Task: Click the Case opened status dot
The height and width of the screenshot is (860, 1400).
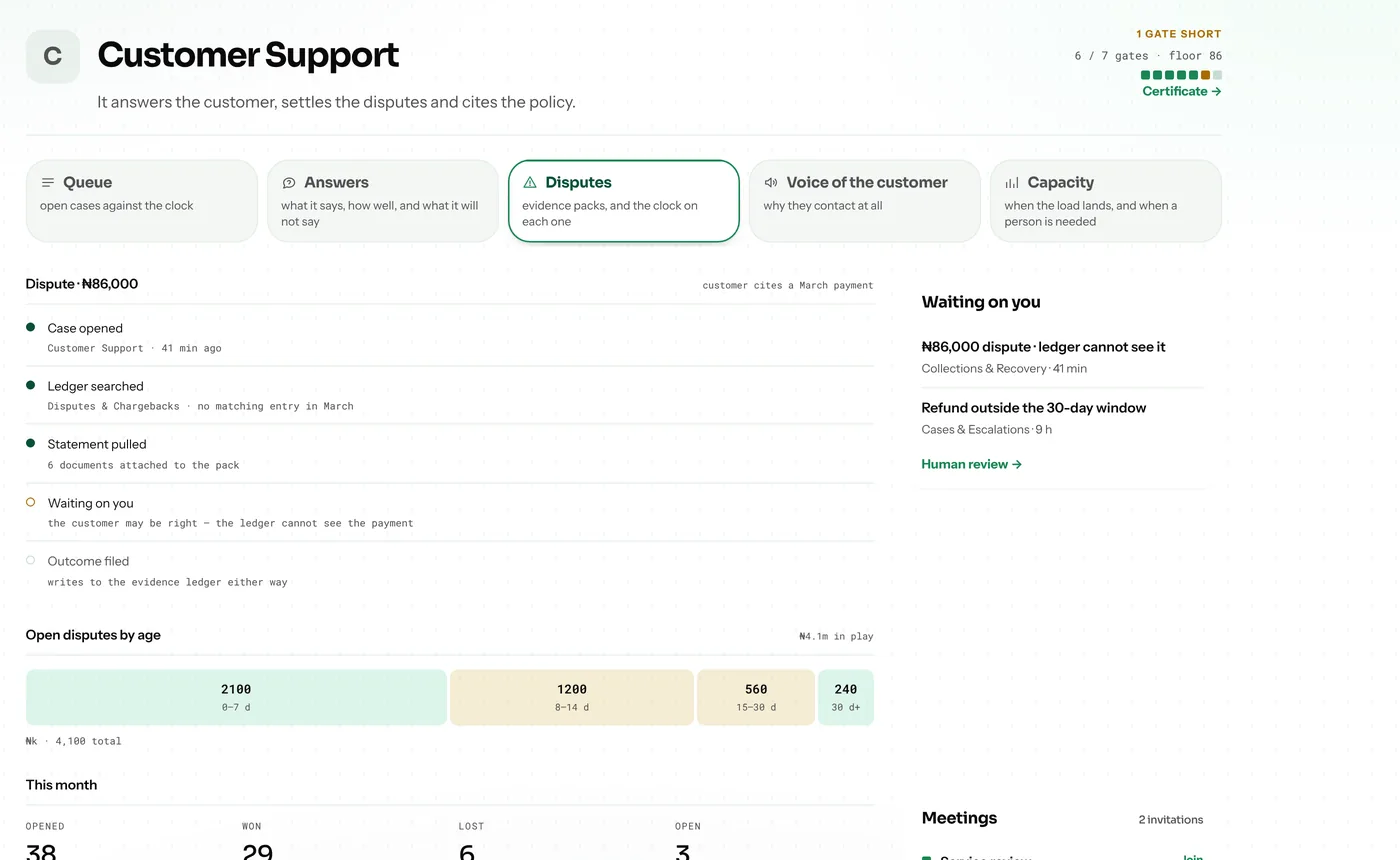Action: pyautogui.click(x=30, y=327)
